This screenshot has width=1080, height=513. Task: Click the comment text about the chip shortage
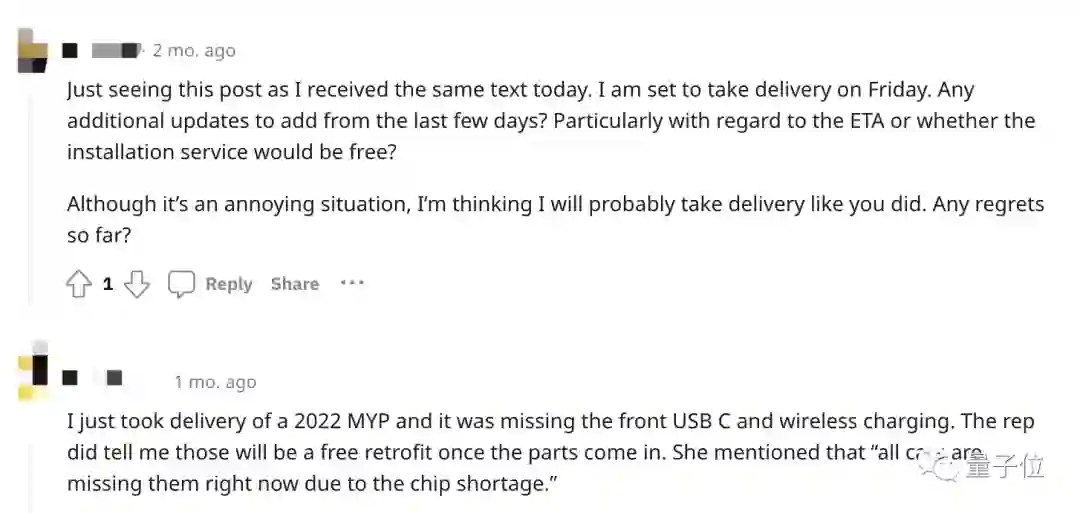pyautogui.click(x=550, y=452)
